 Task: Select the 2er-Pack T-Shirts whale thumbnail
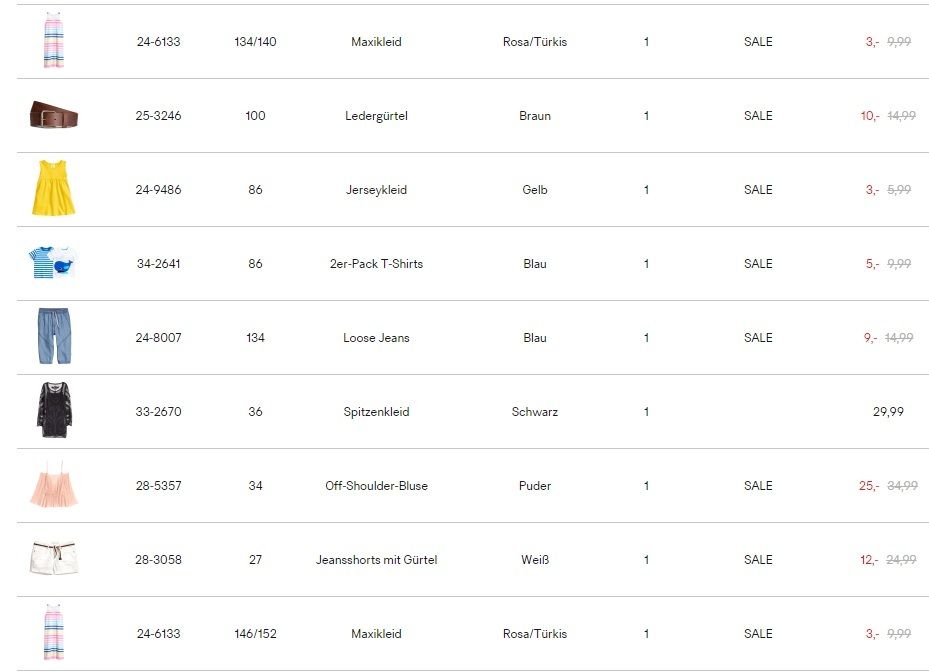[x=53, y=262]
